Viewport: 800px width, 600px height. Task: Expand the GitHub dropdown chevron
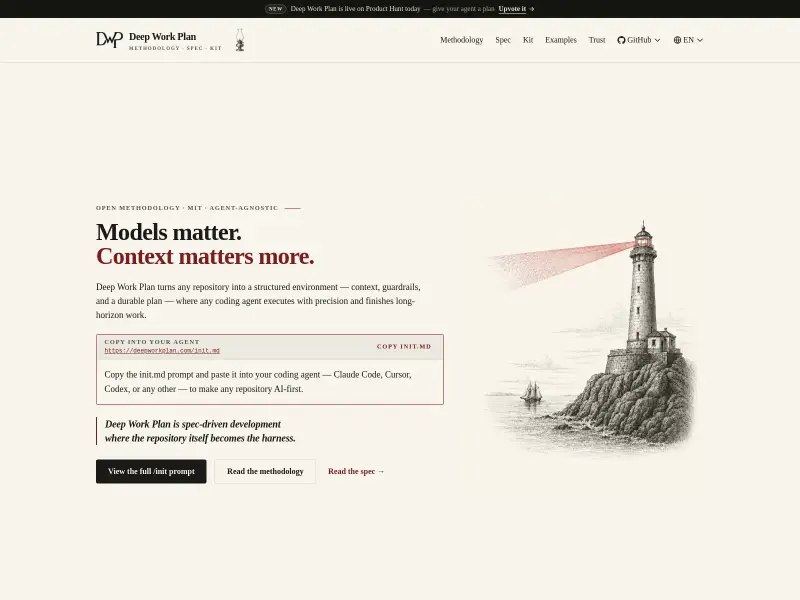coord(657,40)
